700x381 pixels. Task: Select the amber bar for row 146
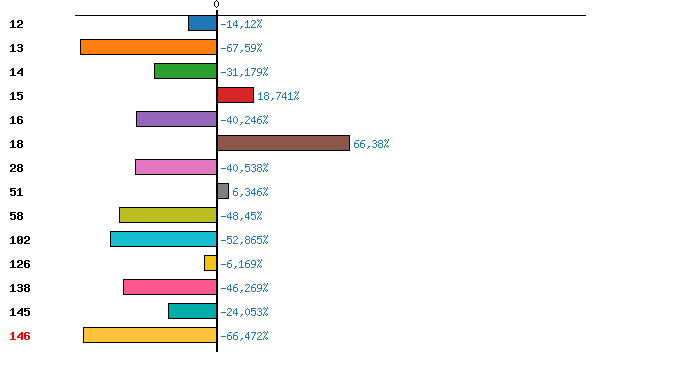tap(150, 335)
